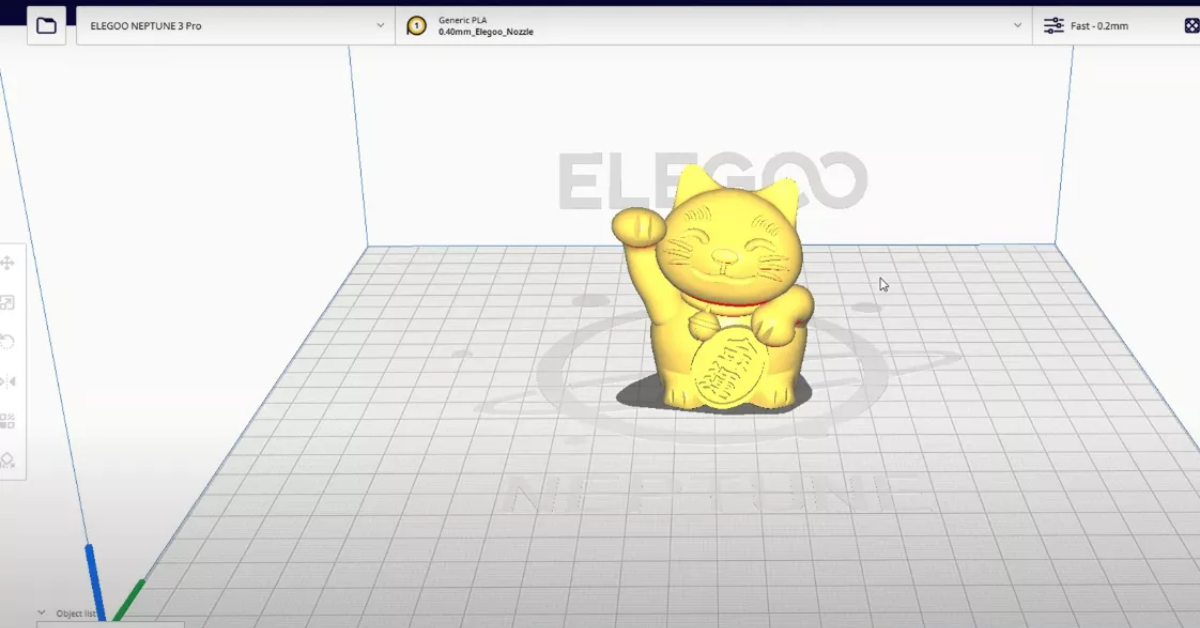Select the Scale tool

pyautogui.click(x=7, y=303)
